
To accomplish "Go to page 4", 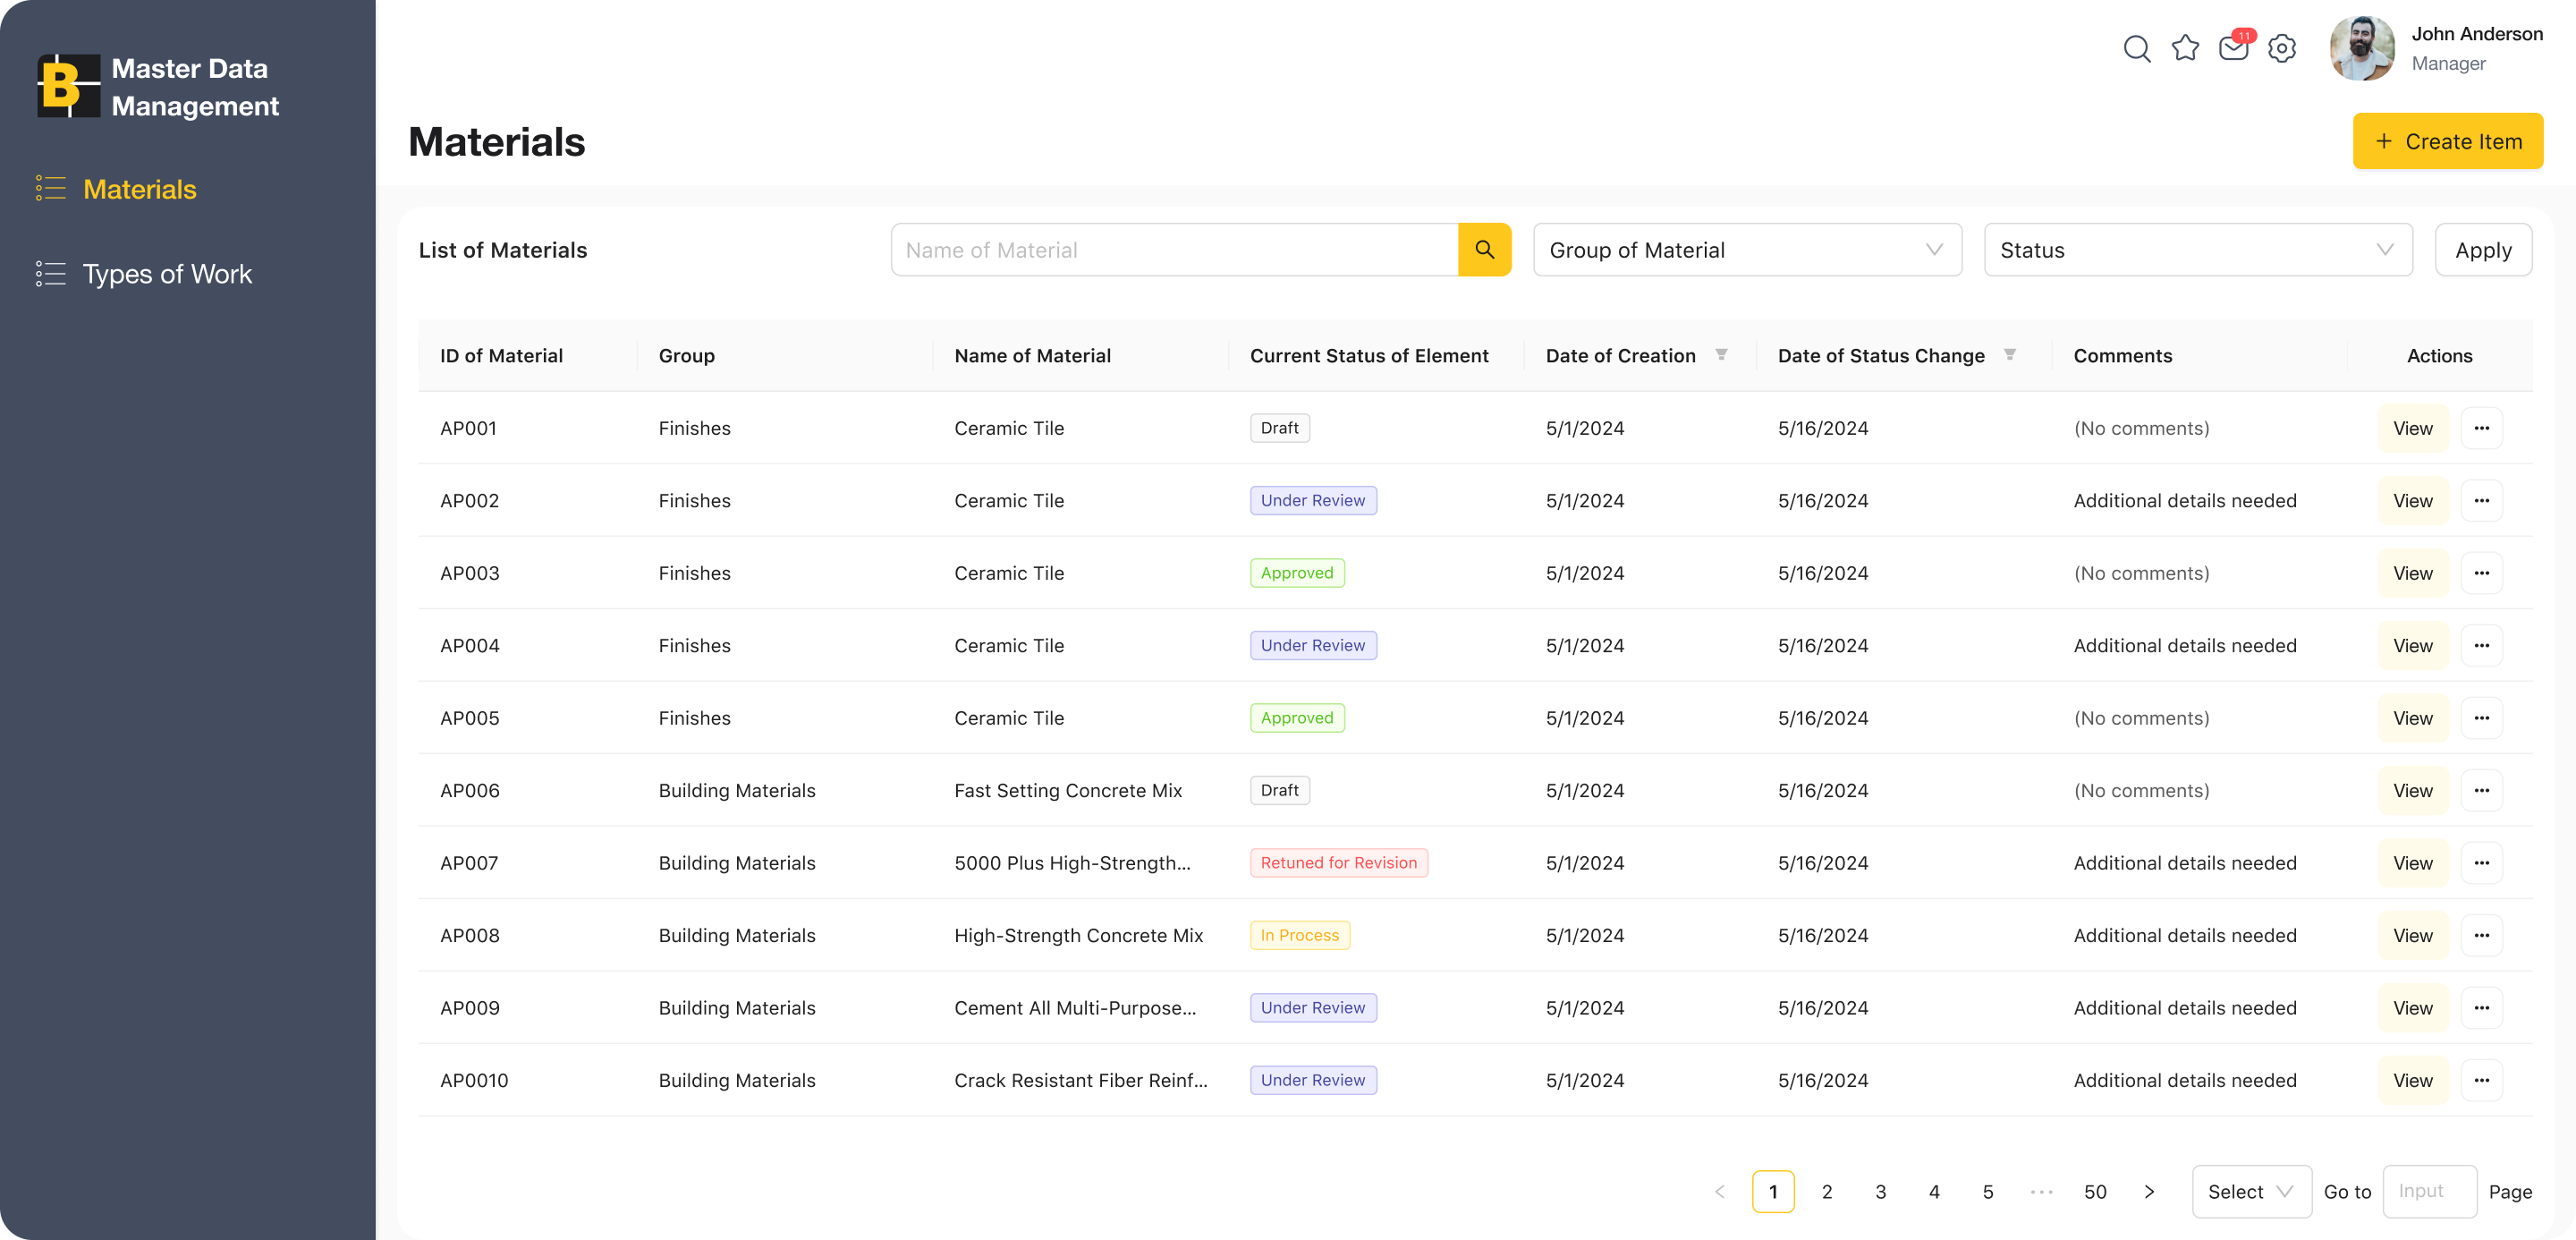I will 1934,1191.
